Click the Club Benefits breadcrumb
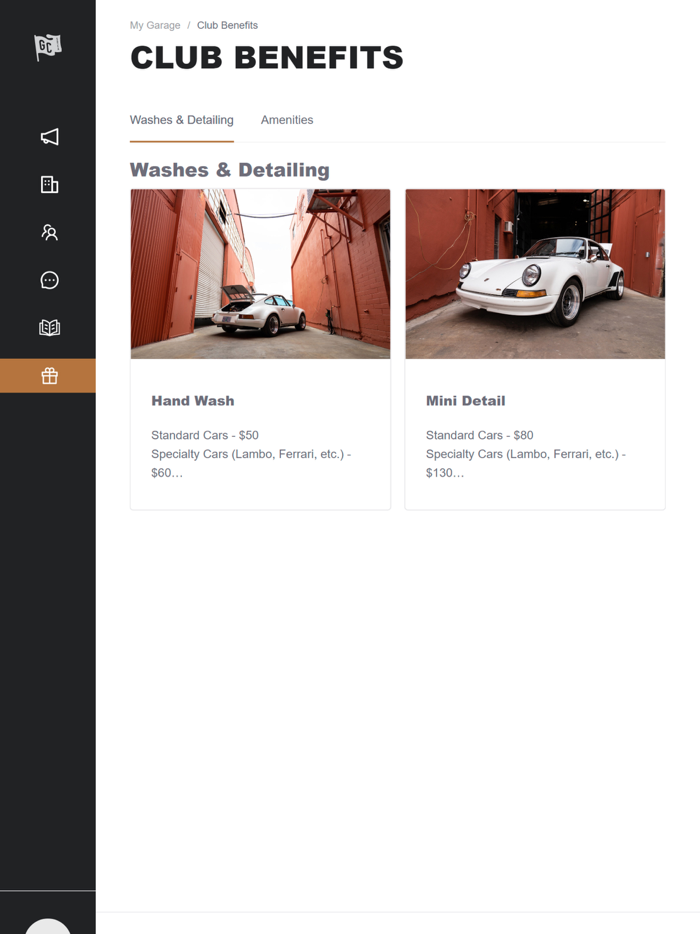Viewport: 700px width, 934px height. tap(228, 25)
